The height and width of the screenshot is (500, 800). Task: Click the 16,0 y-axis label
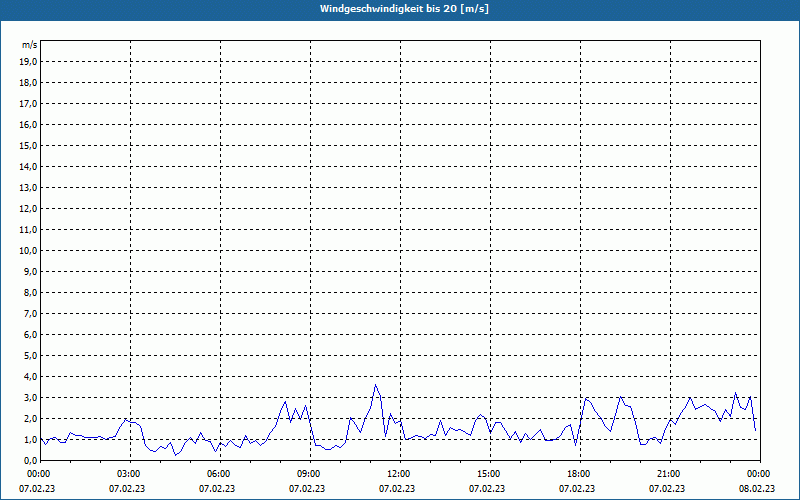pyautogui.click(x=28, y=124)
